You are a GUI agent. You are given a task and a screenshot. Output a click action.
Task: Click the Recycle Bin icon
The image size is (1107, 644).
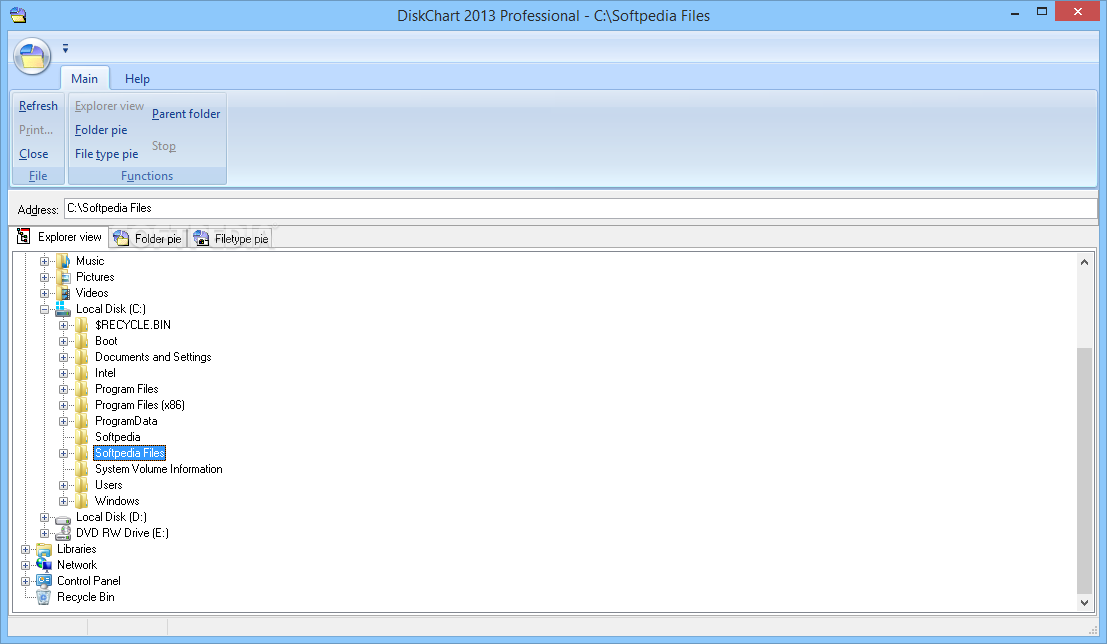point(44,597)
